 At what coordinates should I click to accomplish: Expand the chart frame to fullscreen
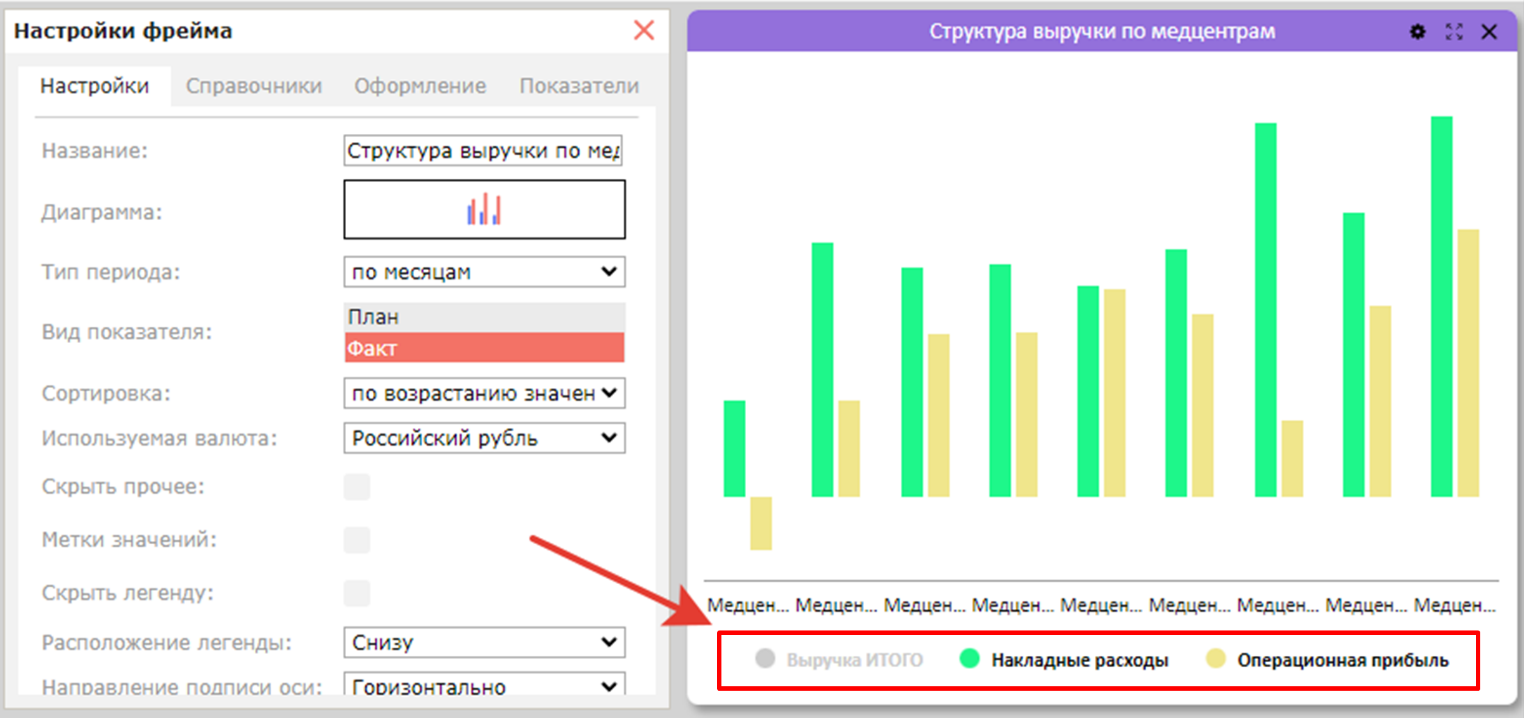(x=1454, y=32)
